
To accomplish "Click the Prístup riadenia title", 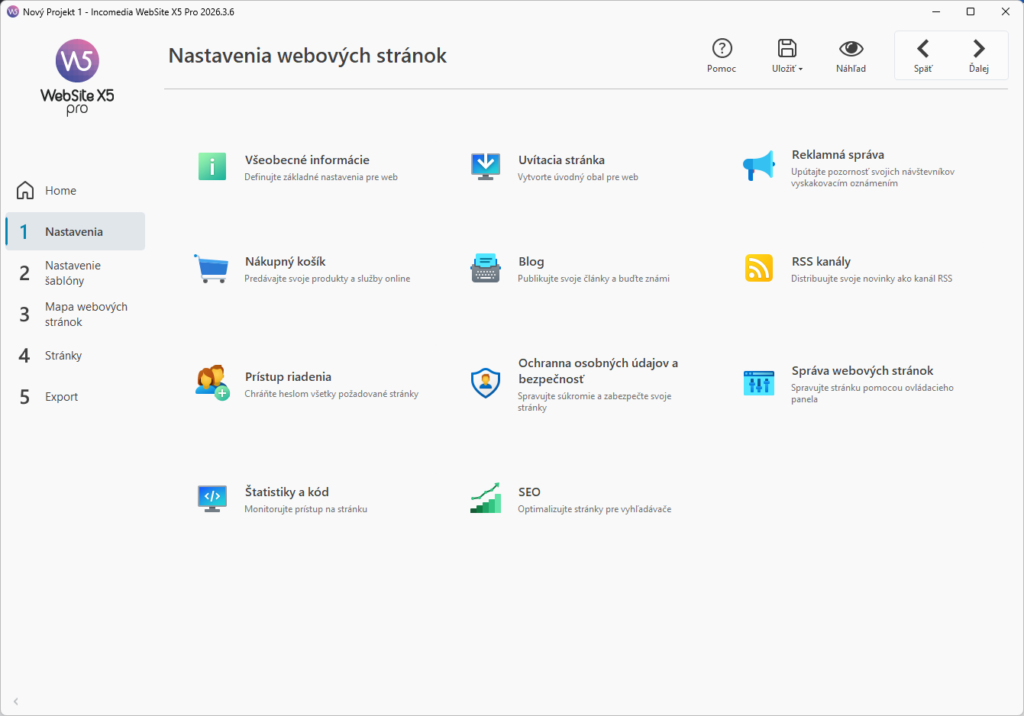I will [x=288, y=377].
